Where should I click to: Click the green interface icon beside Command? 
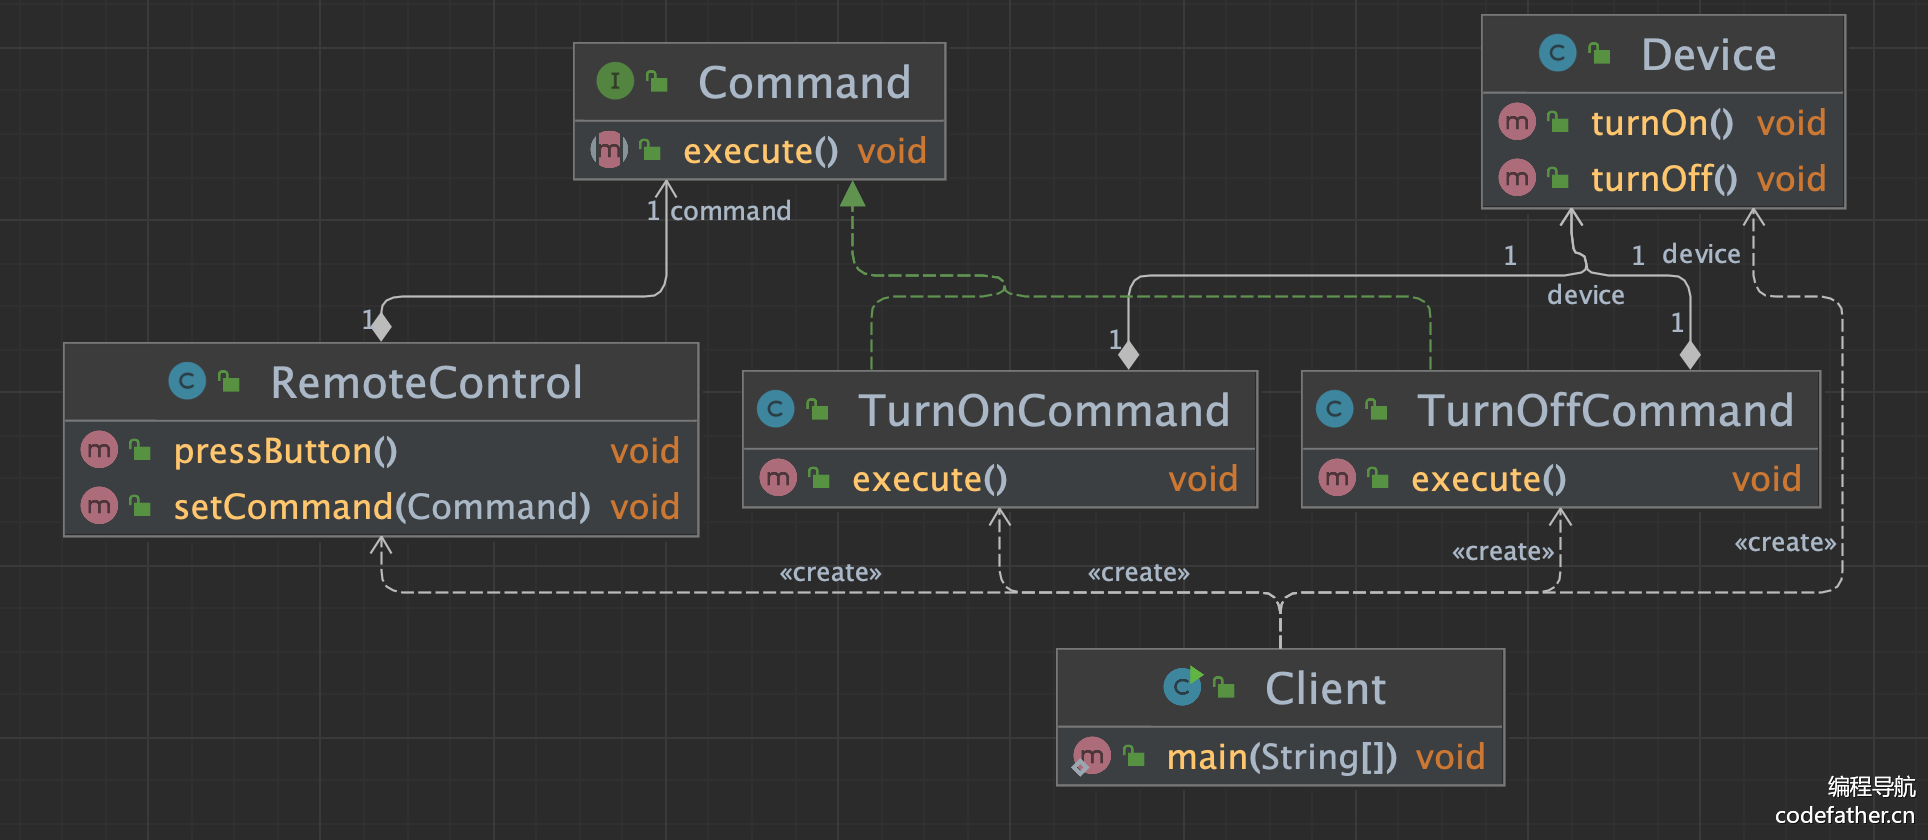(615, 81)
